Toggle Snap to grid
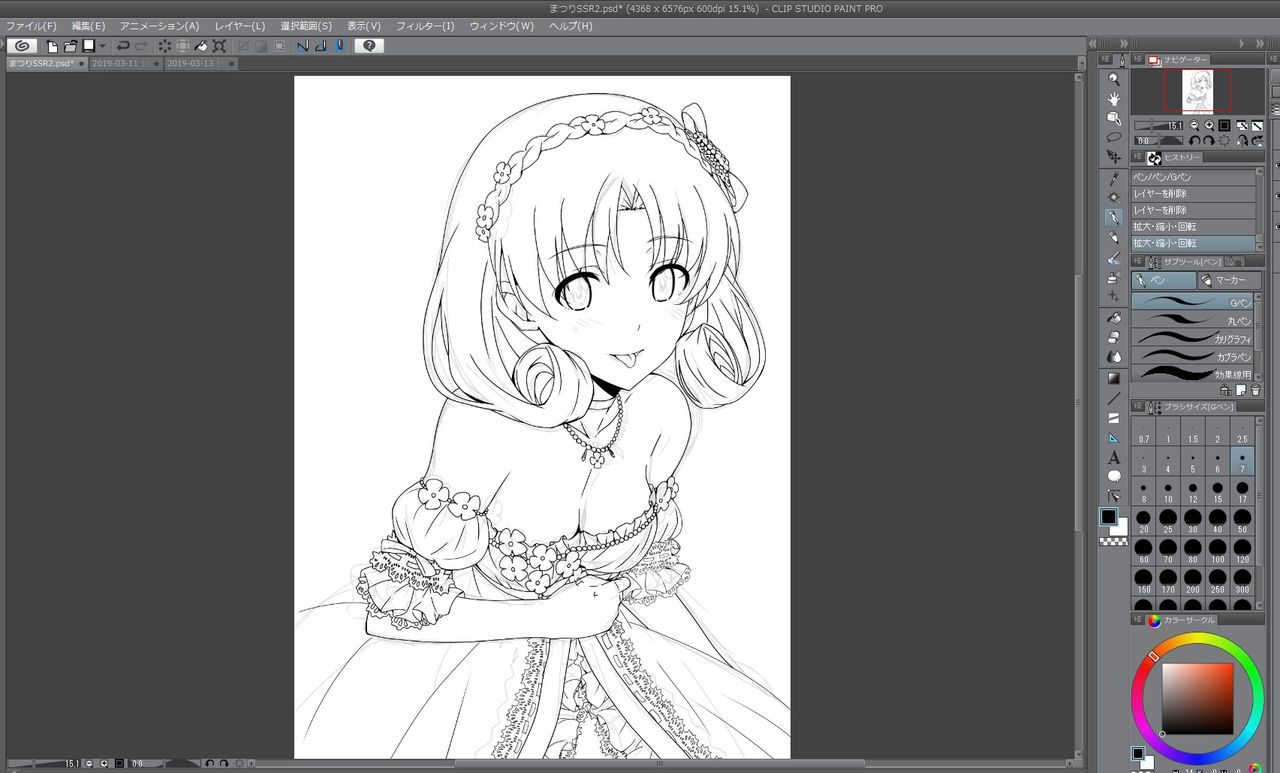The width and height of the screenshot is (1280, 773). [x=339, y=46]
